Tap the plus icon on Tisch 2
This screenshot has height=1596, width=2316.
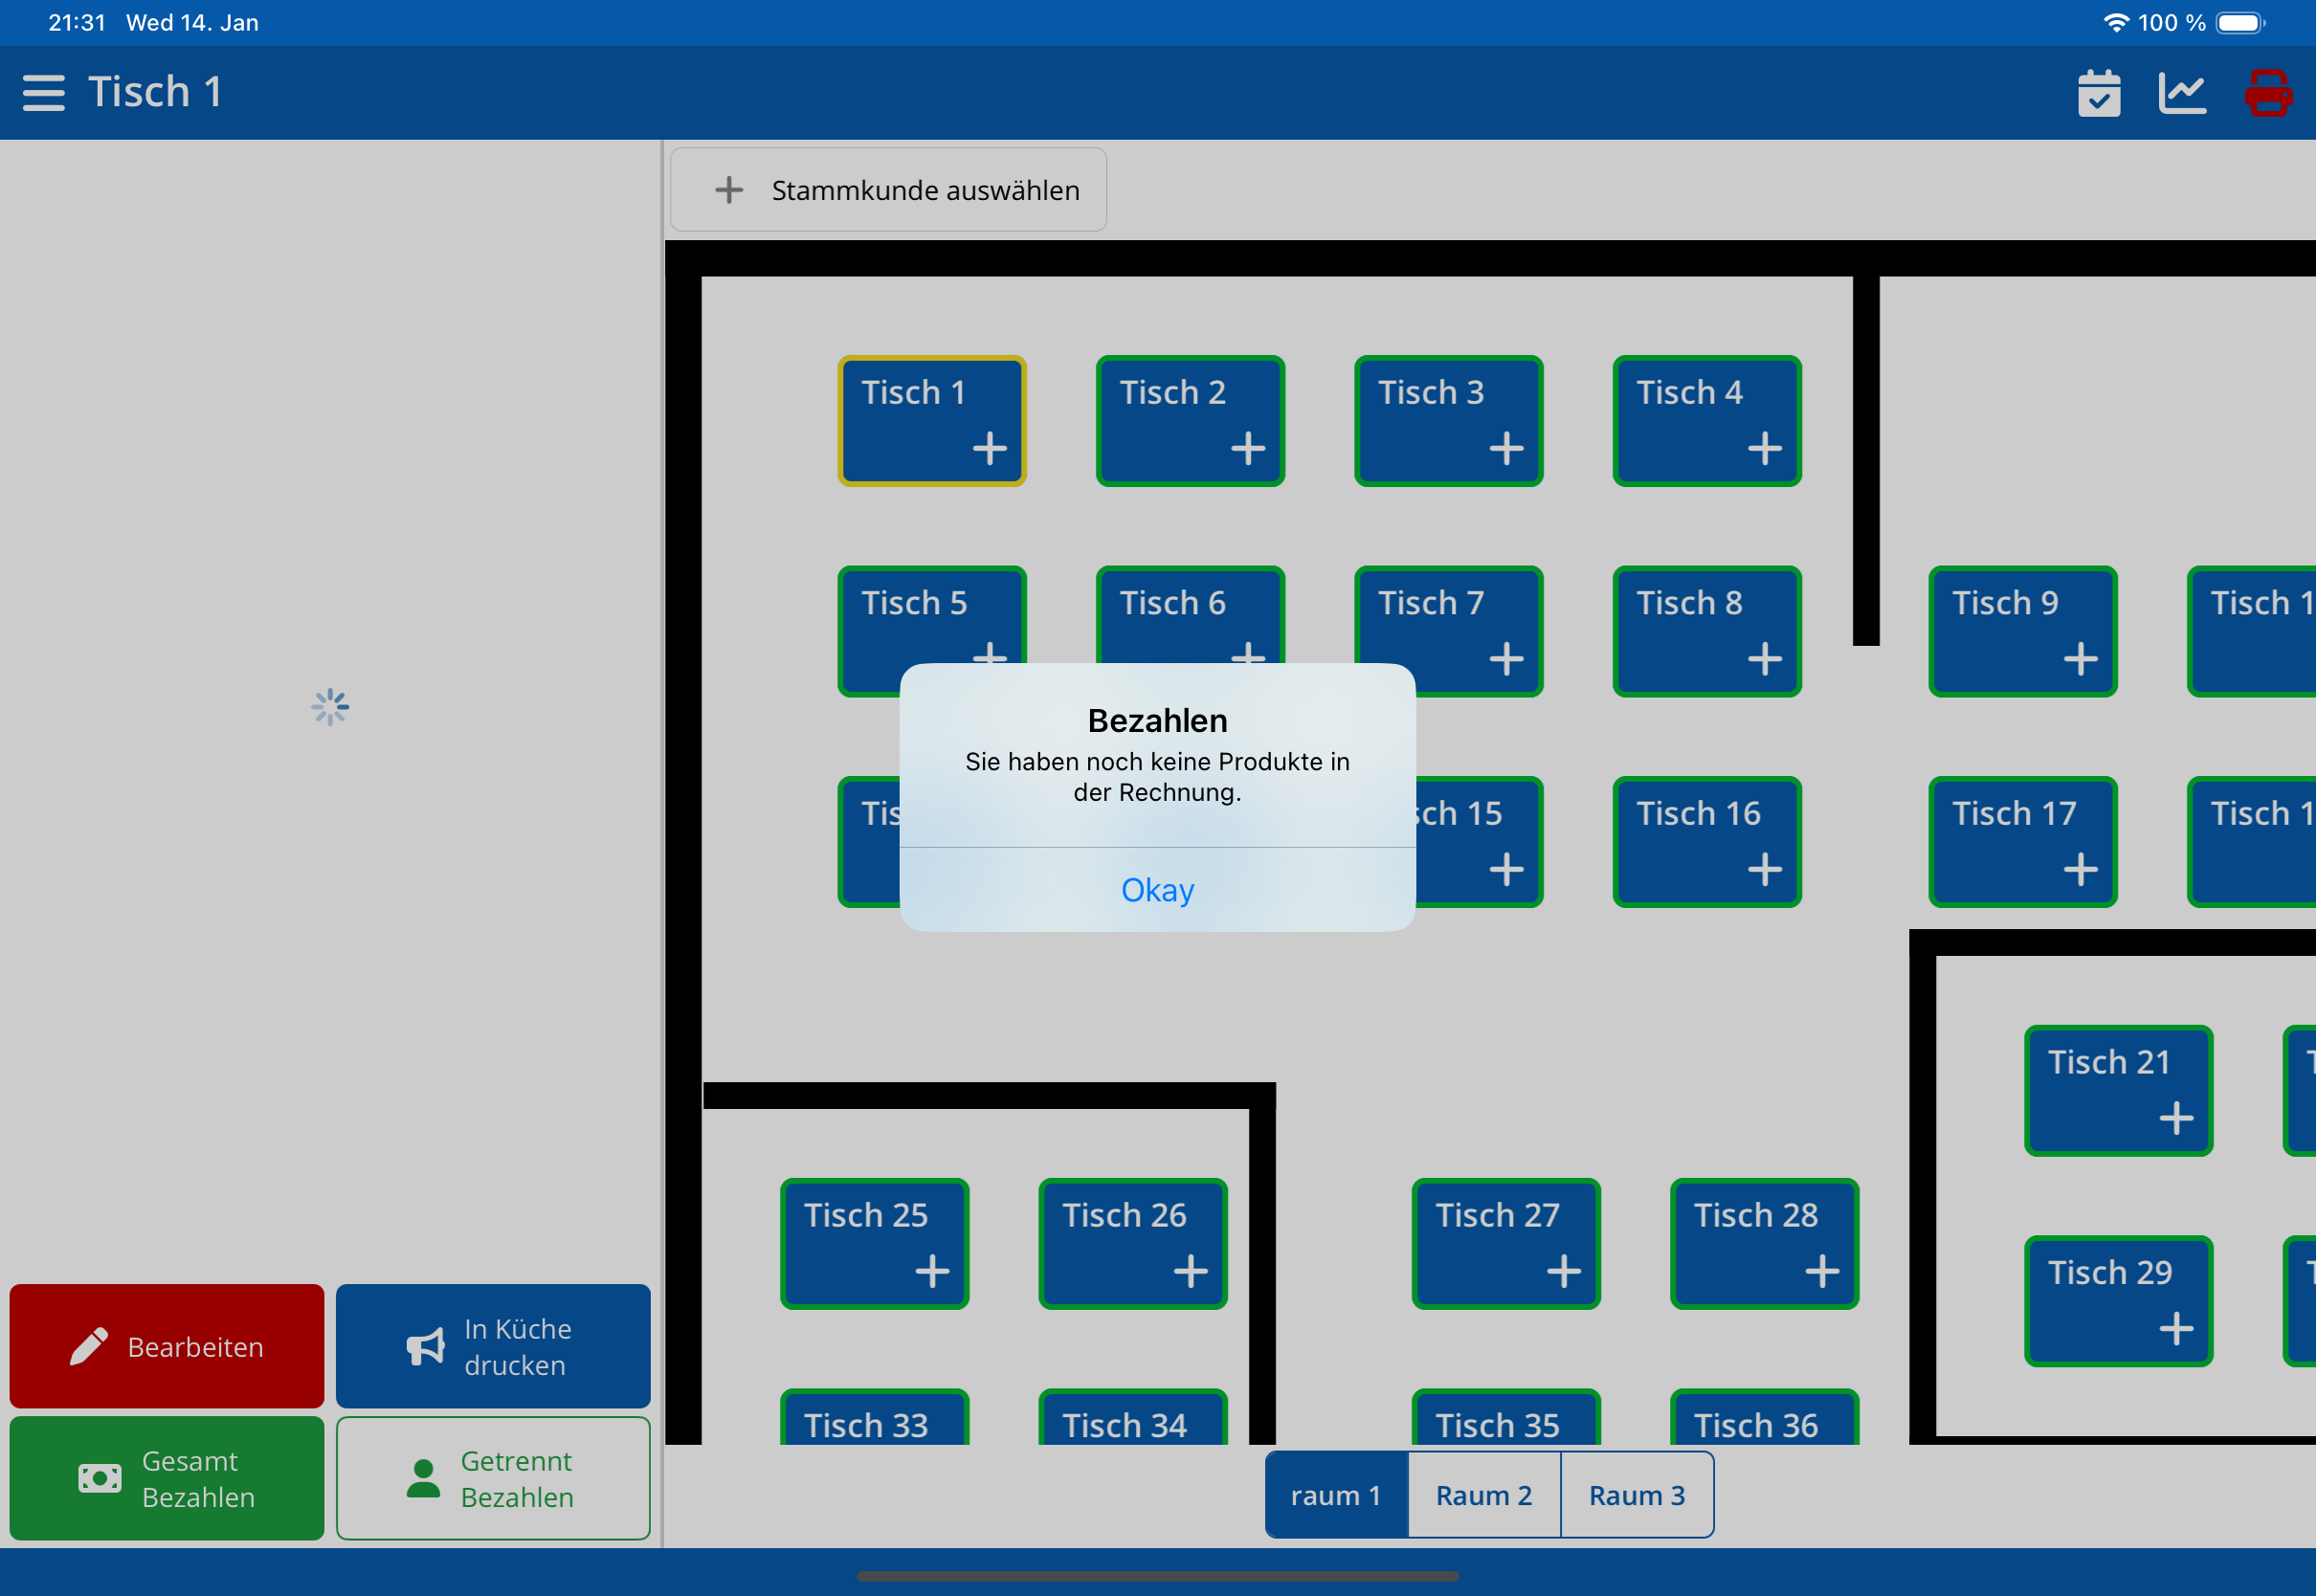point(1248,448)
